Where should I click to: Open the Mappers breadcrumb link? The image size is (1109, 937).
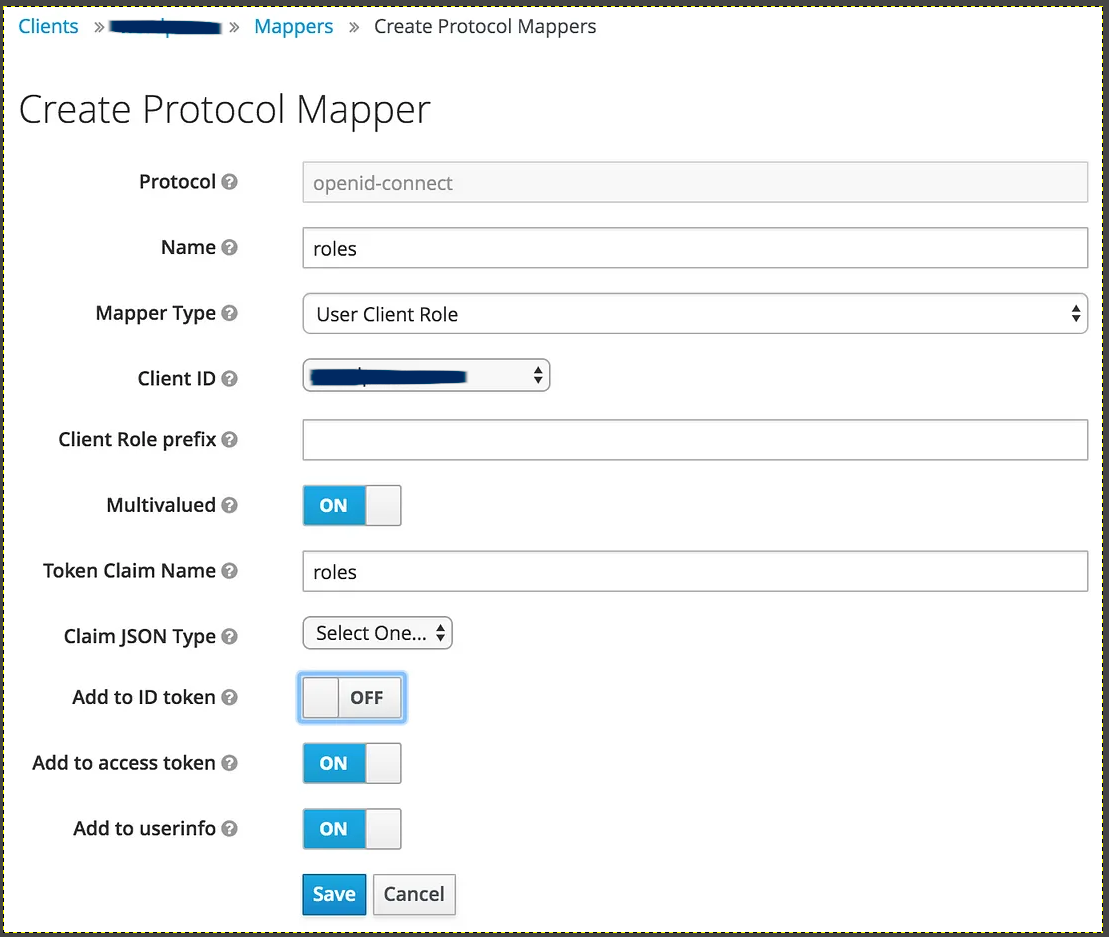(x=294, y=27)
